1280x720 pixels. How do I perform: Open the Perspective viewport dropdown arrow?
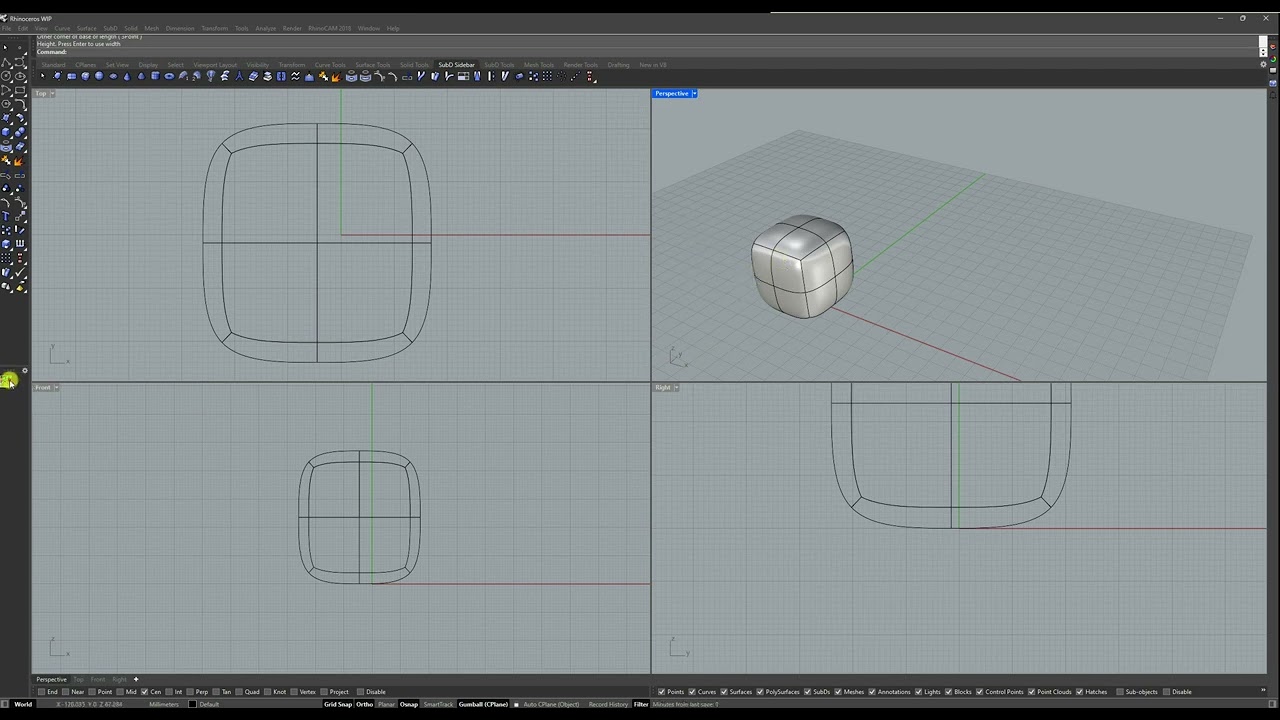(694, 93)
